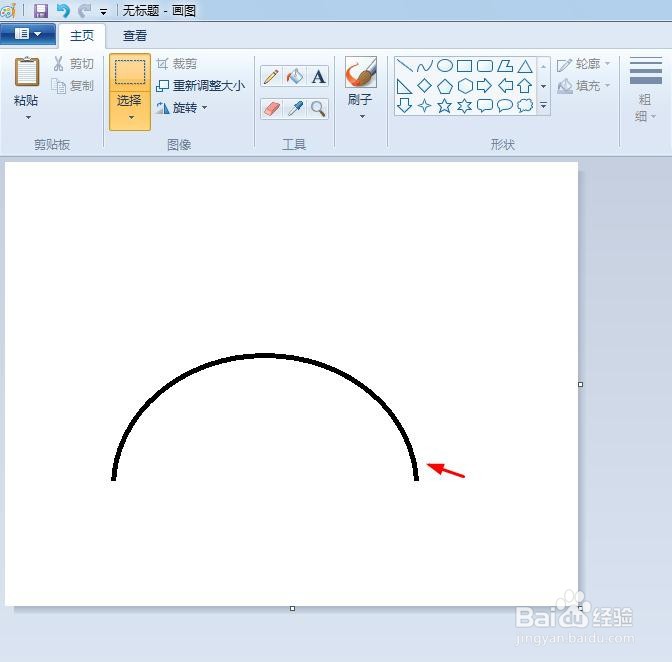Open the Paint application file menu button
672x662 pixels.
tap(28, 34)
